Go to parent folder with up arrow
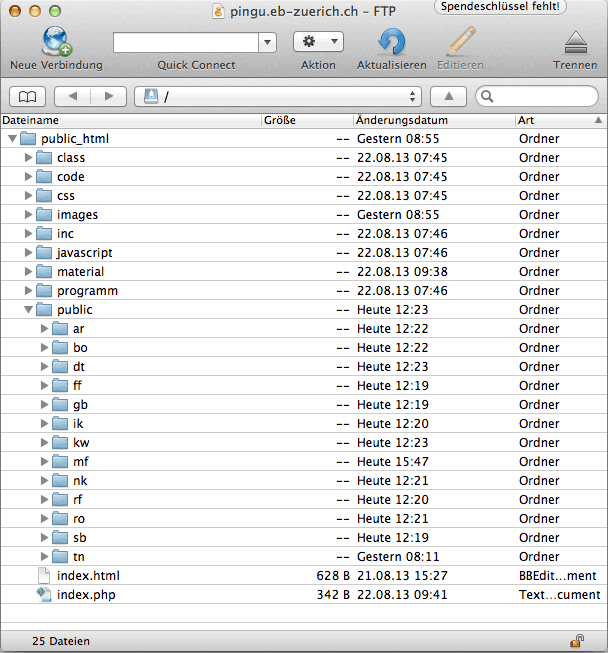 449,97
